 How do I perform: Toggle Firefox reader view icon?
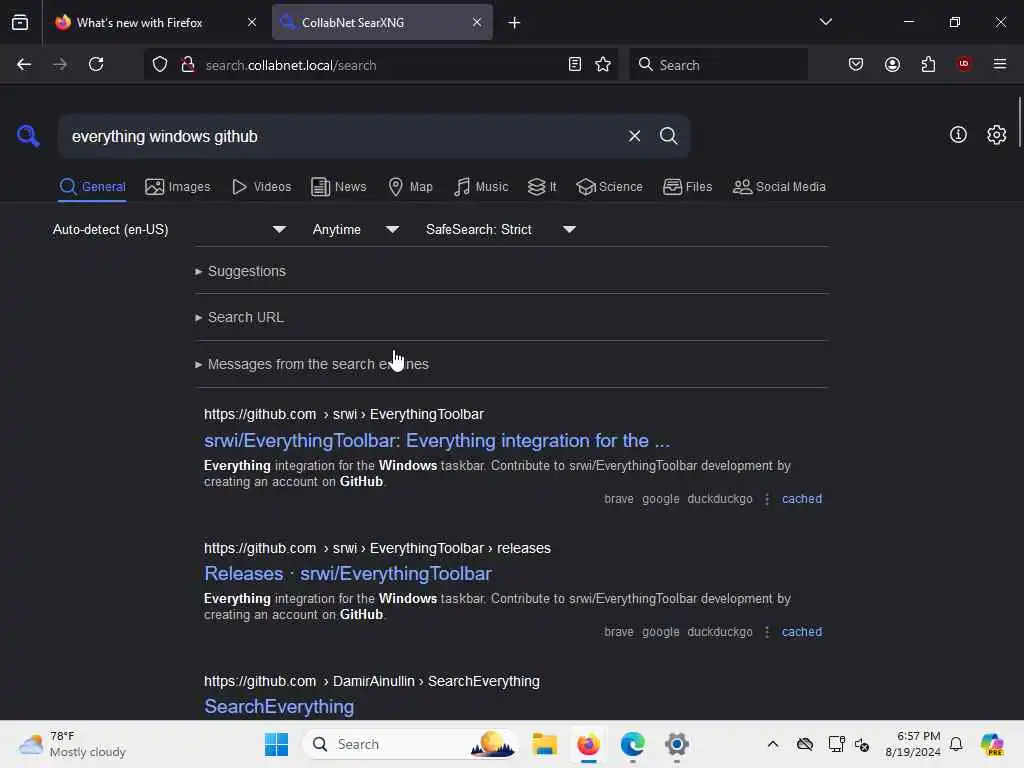(x=575, y=65)
